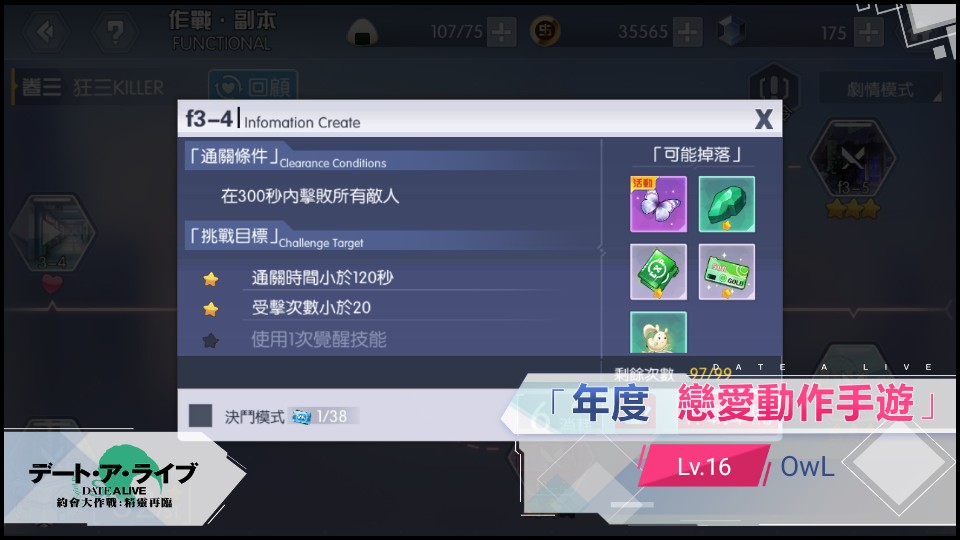Close the f3-4 information dialog
The width and height of the screenshot is (960, 540).
(763, 119)
